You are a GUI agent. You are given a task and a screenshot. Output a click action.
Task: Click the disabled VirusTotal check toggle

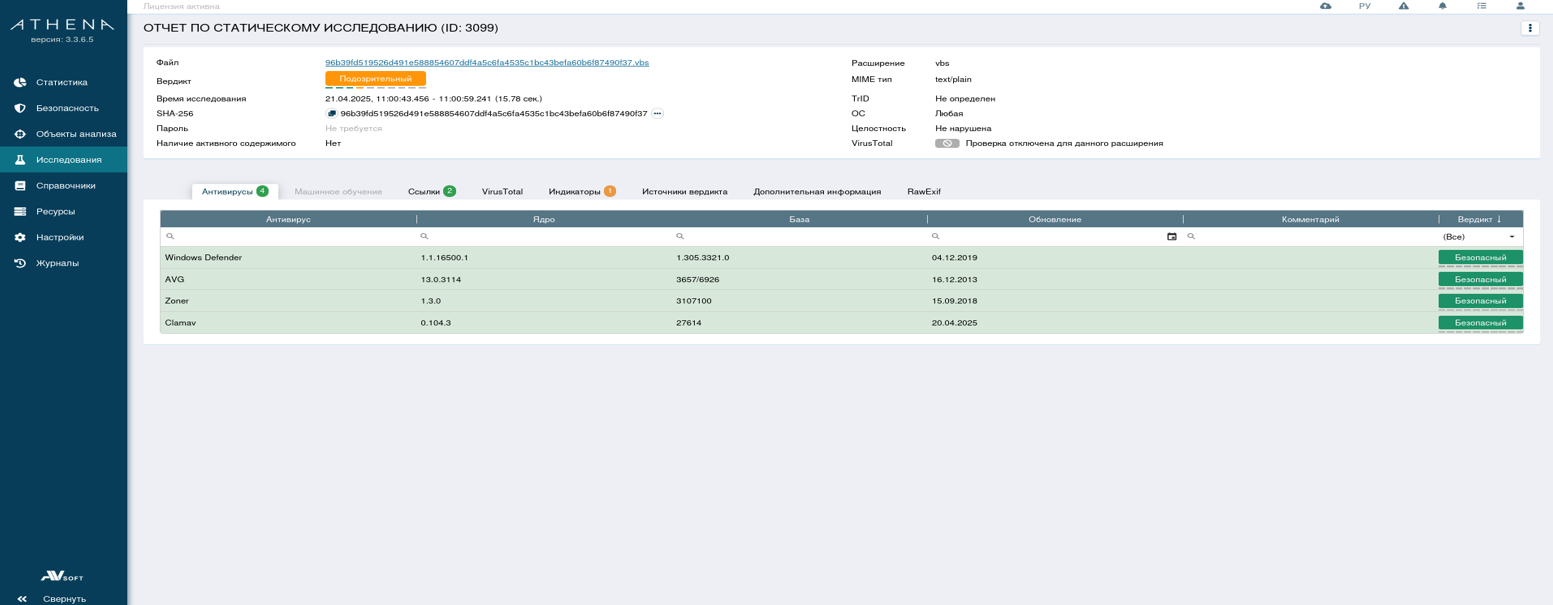[x=946, y=143]
